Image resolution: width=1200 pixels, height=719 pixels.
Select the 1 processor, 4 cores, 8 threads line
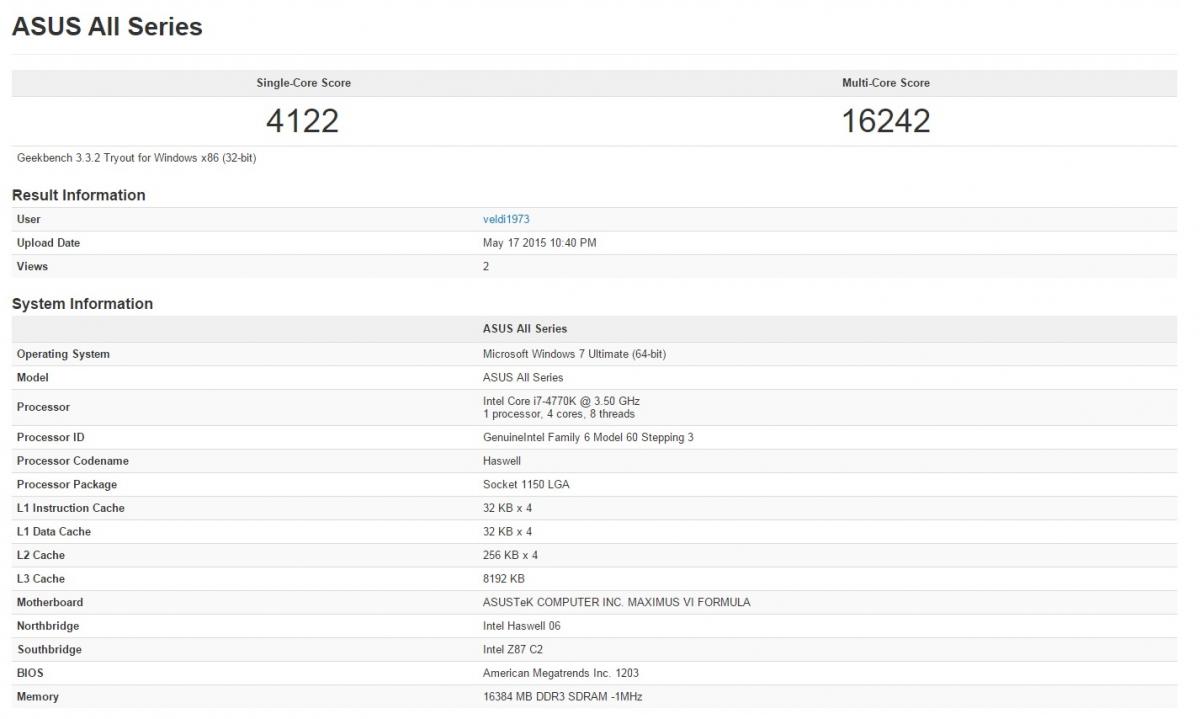pos(559,414)
